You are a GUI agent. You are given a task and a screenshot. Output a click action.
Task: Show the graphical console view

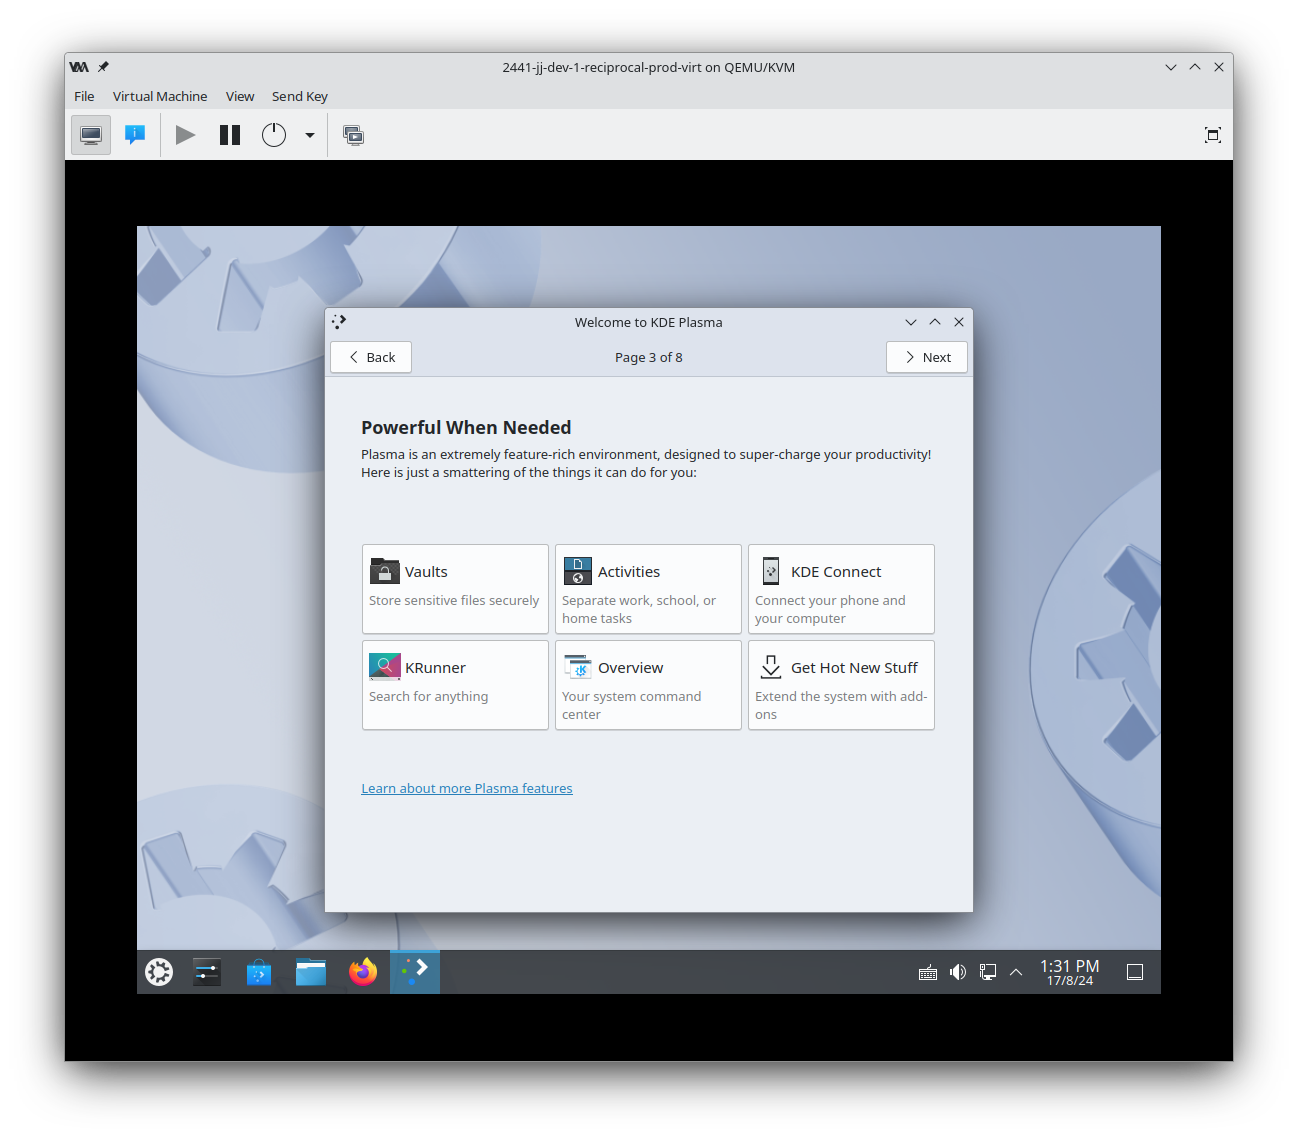tap(91, 135)
